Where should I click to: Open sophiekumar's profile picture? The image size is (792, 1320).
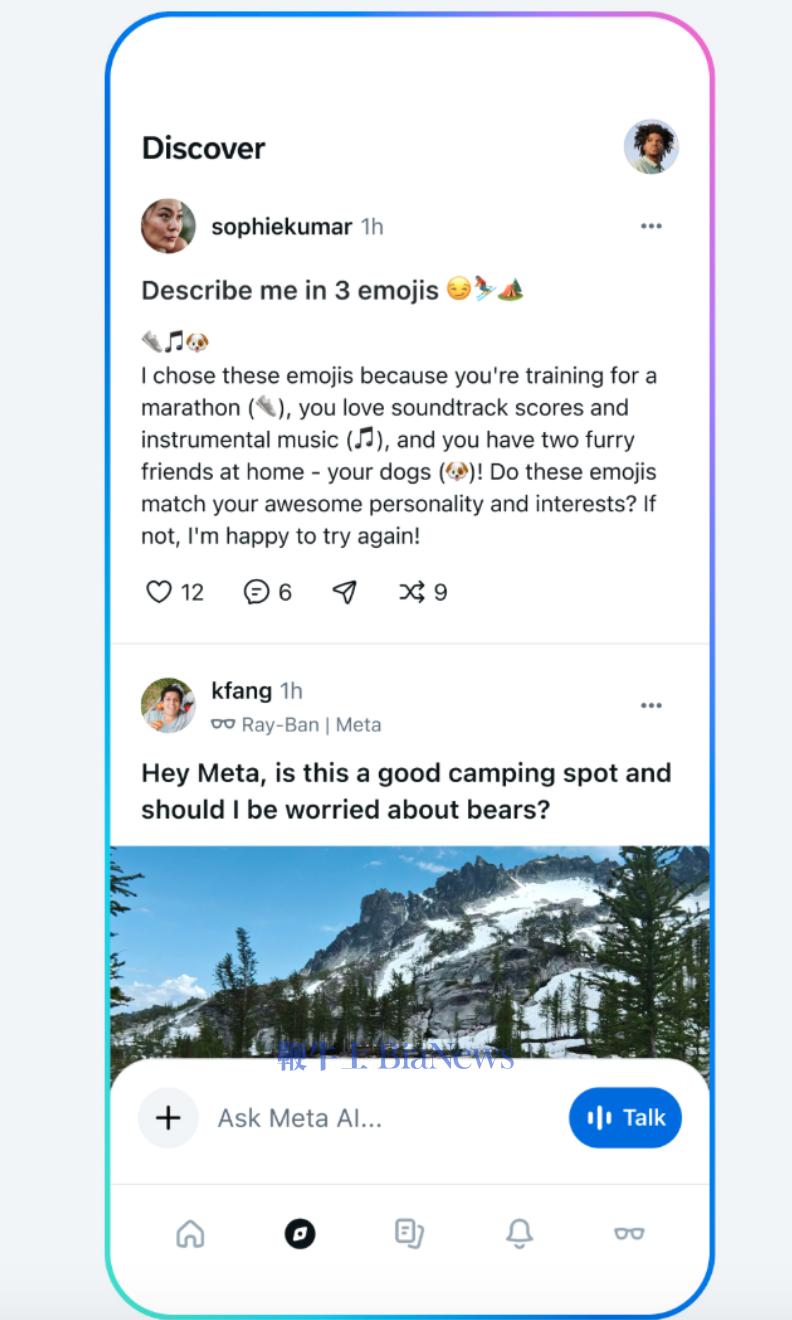168,226
